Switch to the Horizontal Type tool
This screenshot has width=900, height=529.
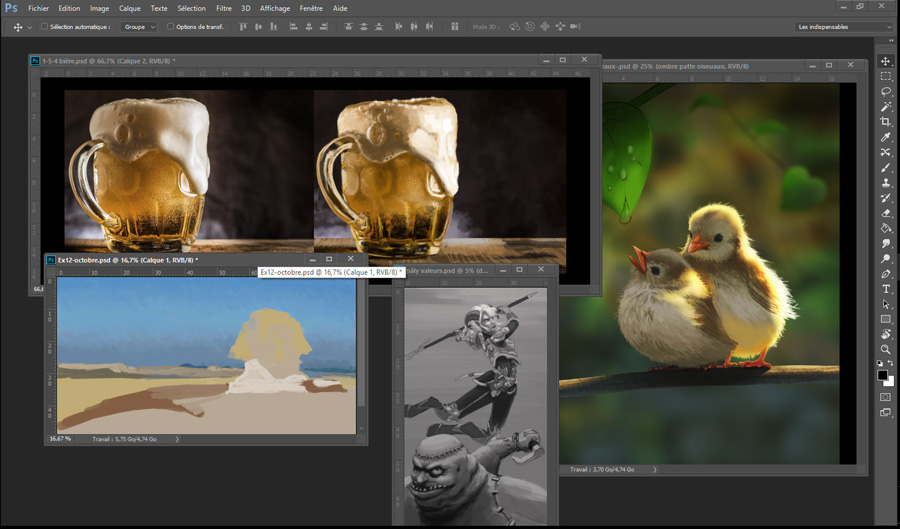886,289
